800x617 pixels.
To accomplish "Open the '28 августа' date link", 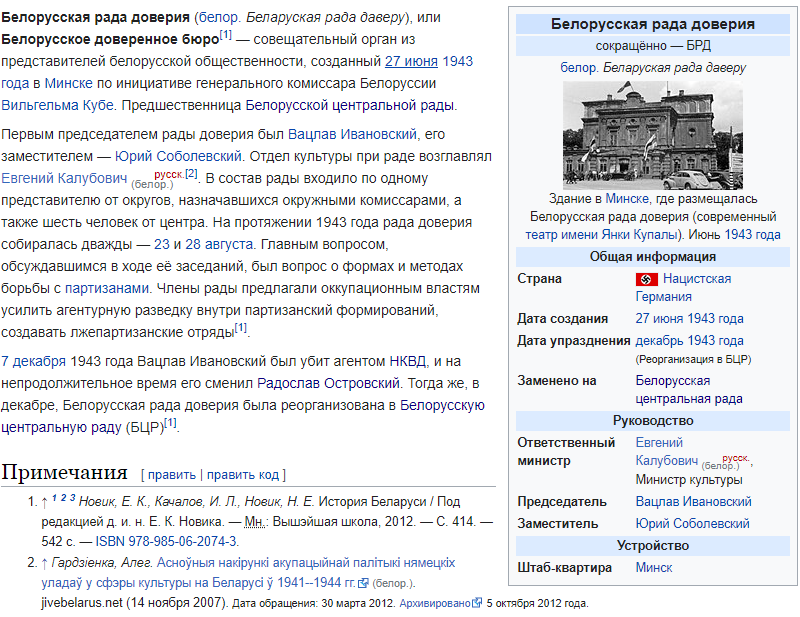I will [219, 244].
